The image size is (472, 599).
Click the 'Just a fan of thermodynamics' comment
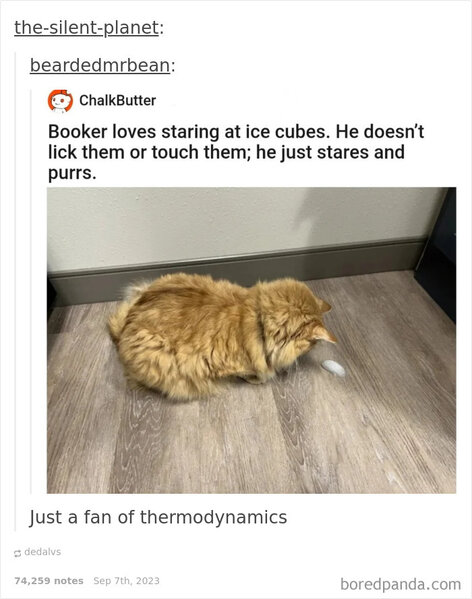158,517
